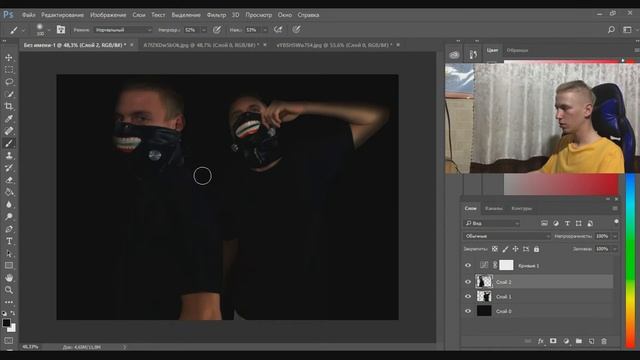Select the Eyedropper tool
Screen dimensions: 640x360
pyautogui.click(x=9, y=119)
